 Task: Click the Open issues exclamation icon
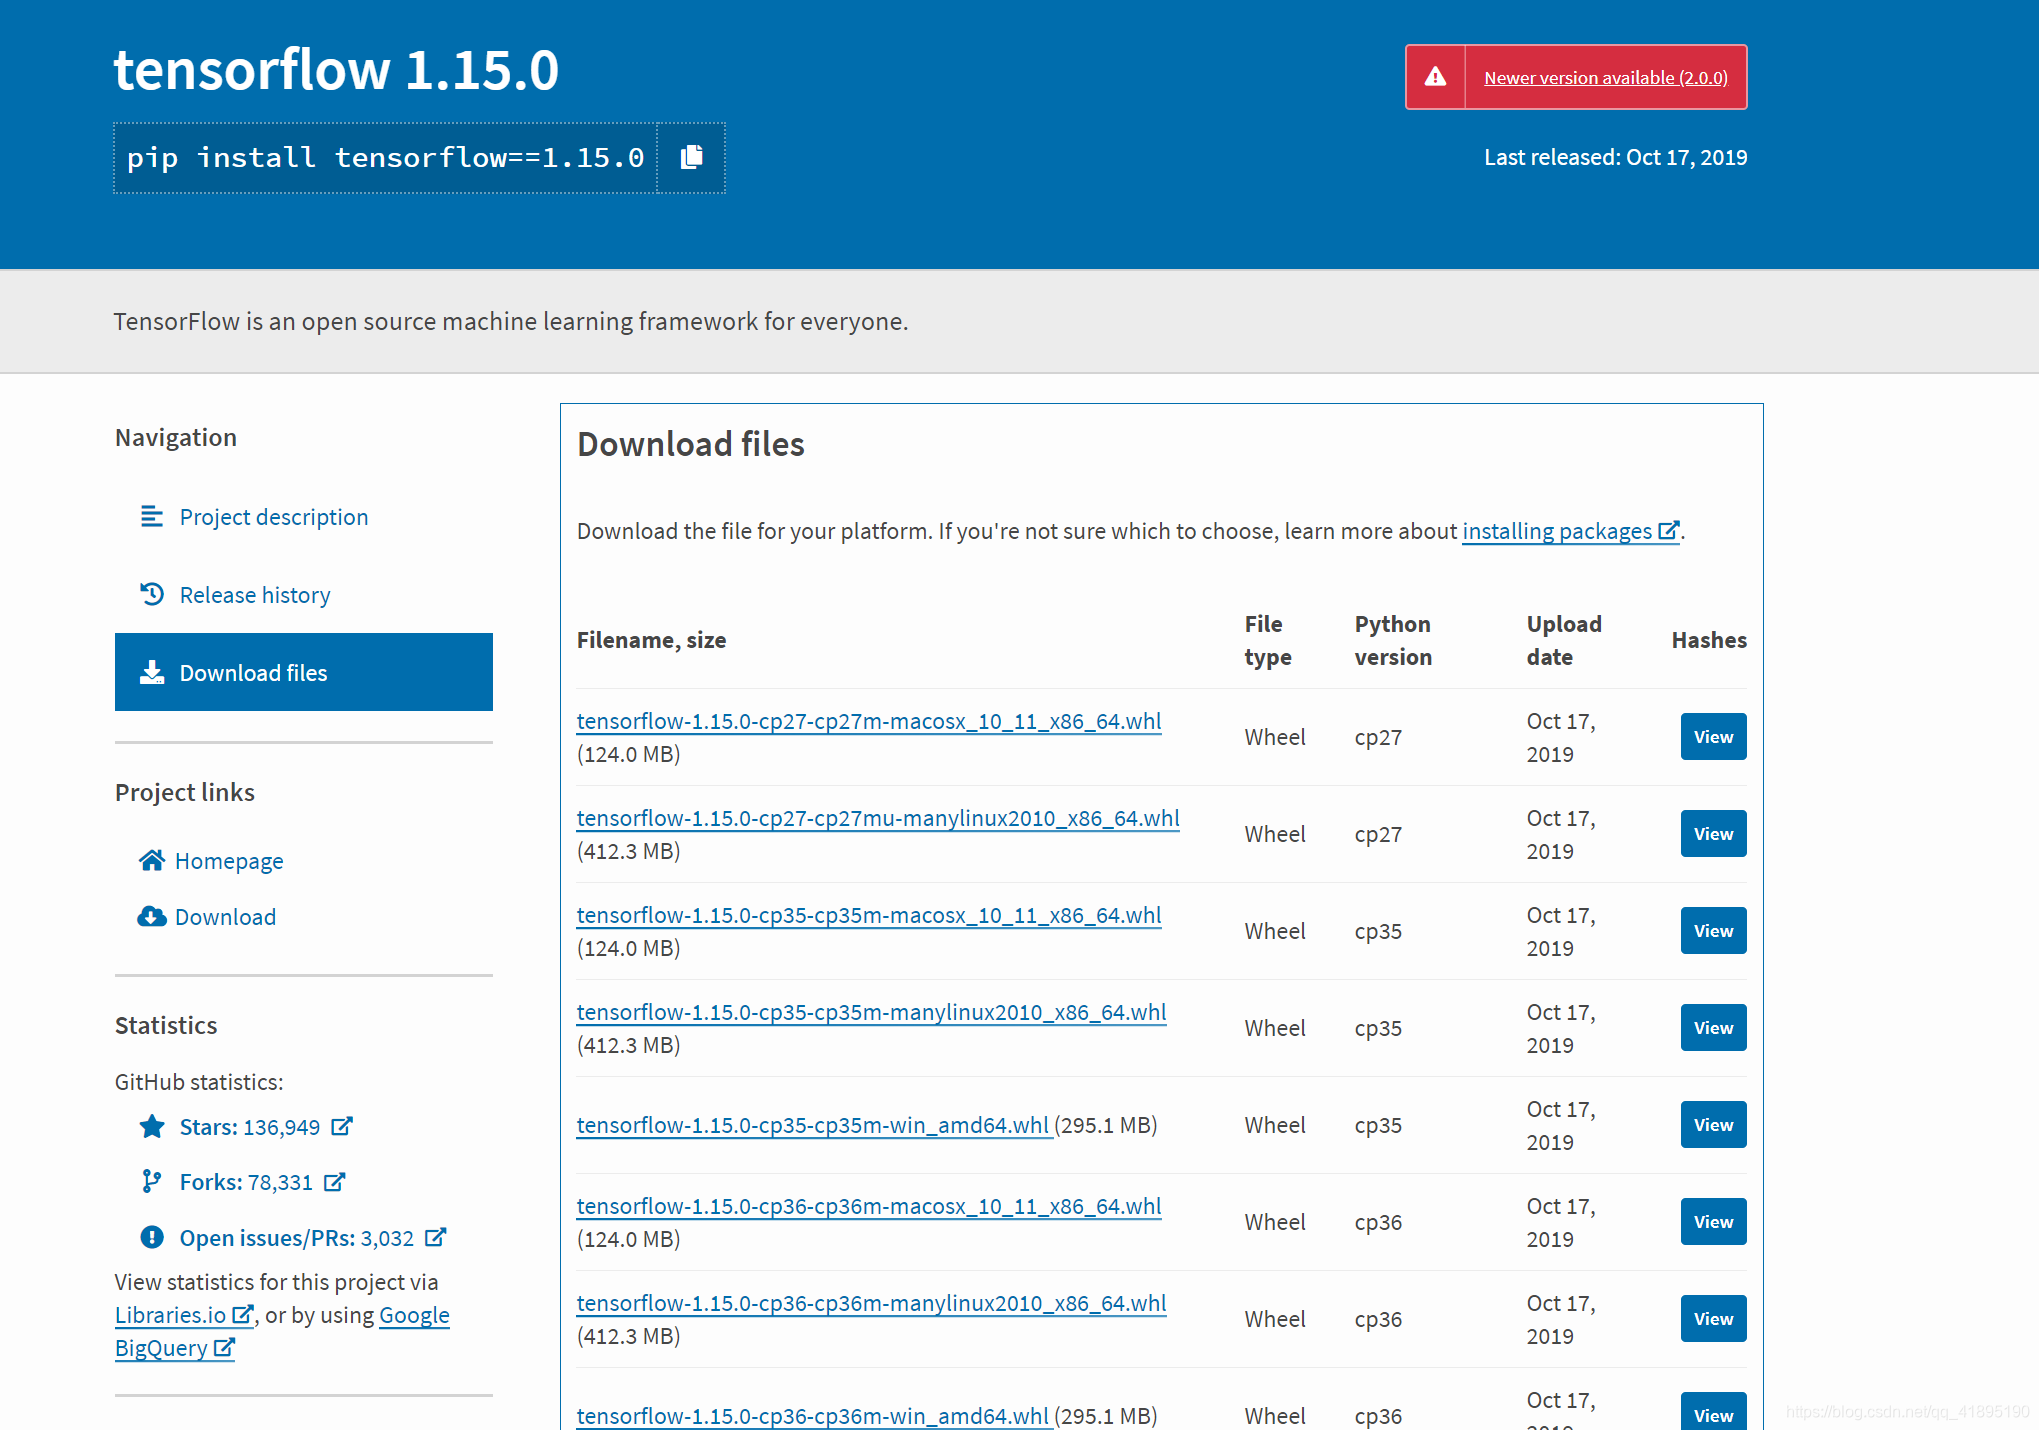tap(152, 1238)
